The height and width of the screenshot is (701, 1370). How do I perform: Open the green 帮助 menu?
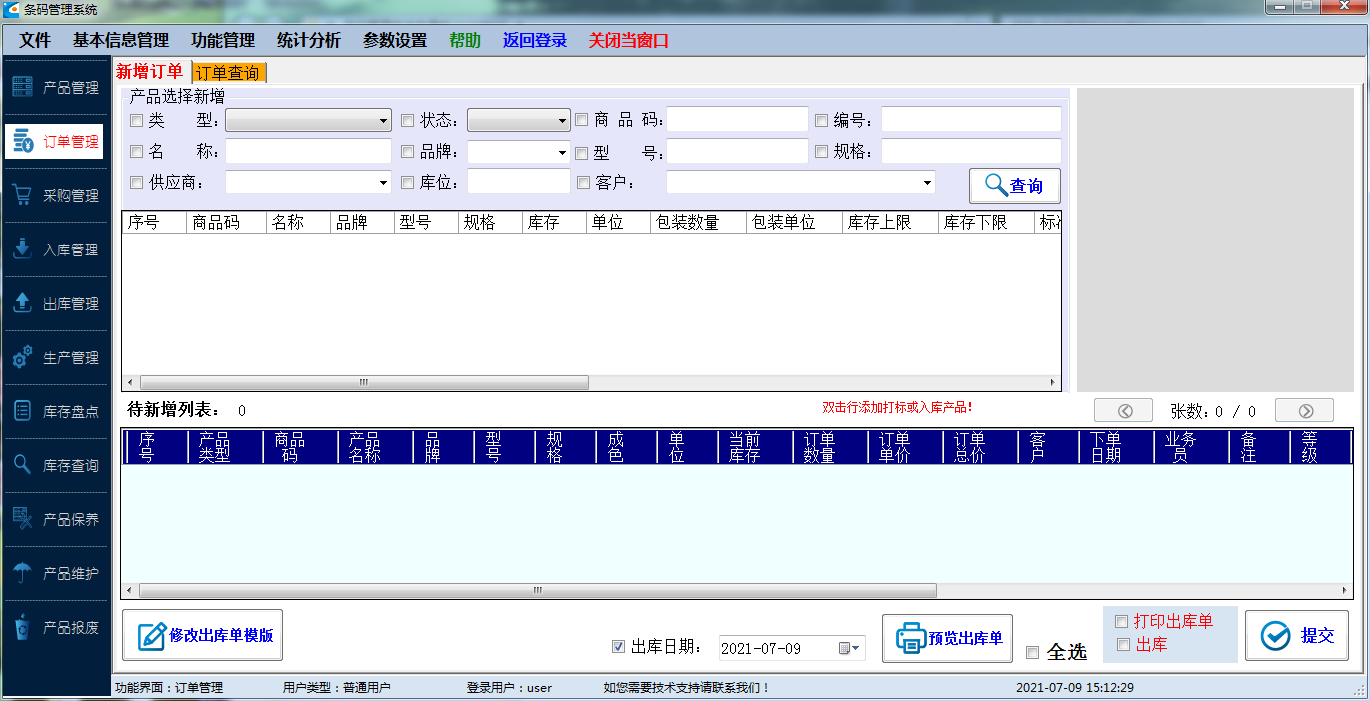(465, 41)
